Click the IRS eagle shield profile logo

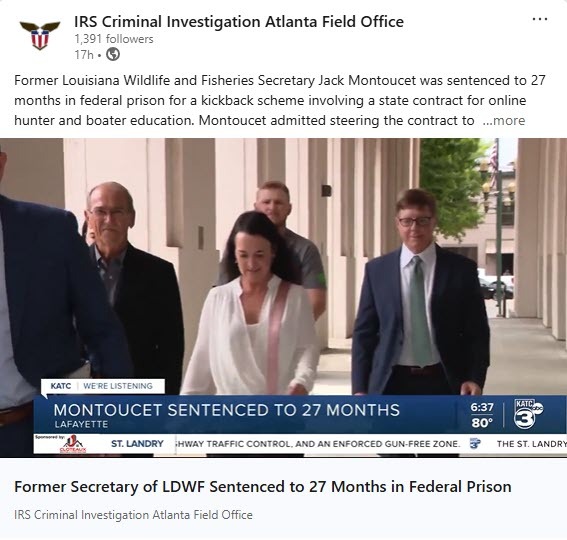[40, 35]
